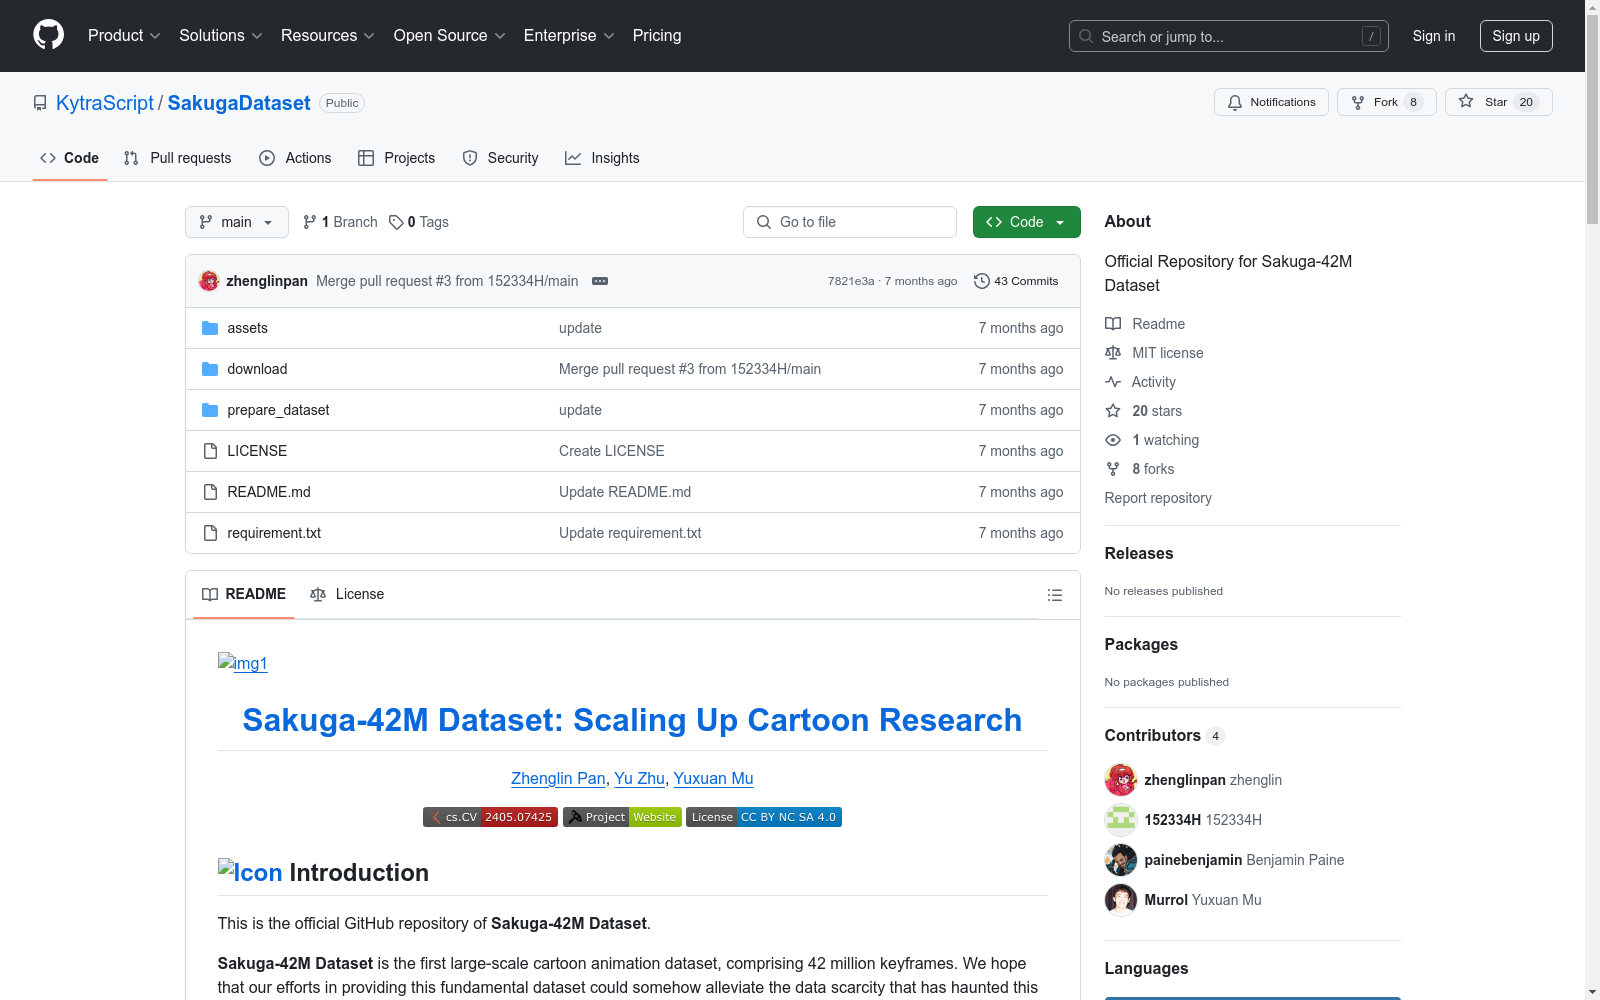The width and height of the screenshot is (1600, 1000).
Task: Open commit hash 7821e3a
Action: point(851,281)
